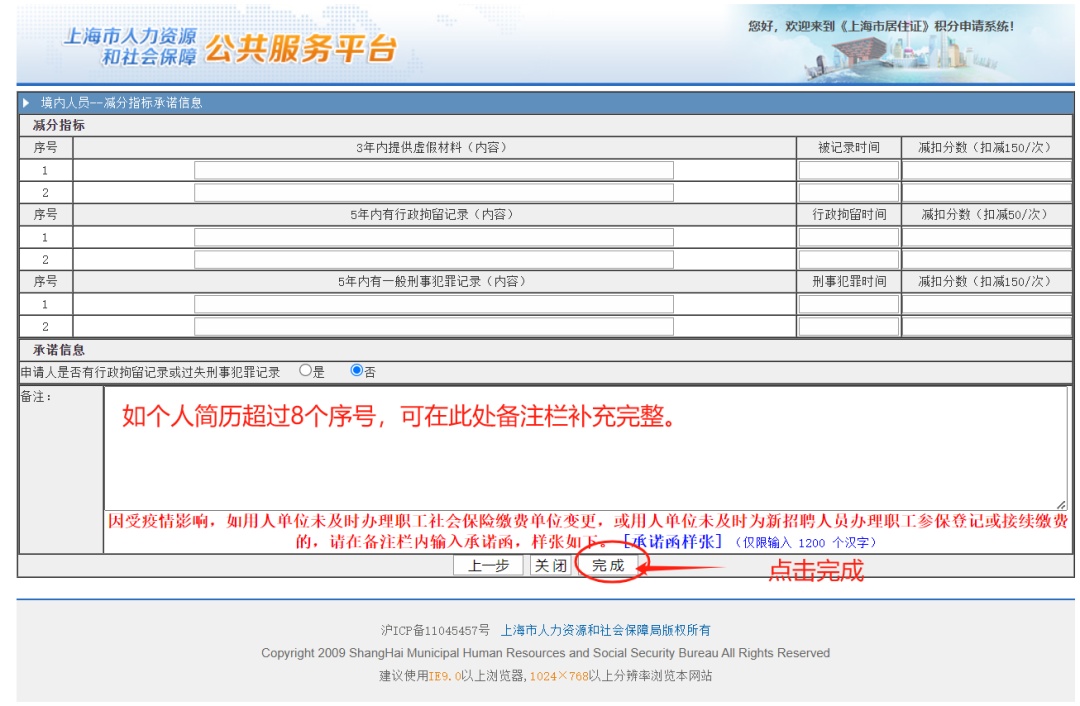Click row 2 虚假材料 content field

click(434, 192)
